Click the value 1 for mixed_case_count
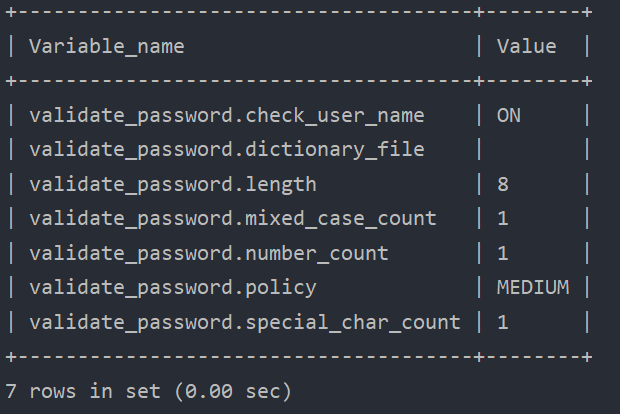Screen dimensions: 620x414 point(503,218)
